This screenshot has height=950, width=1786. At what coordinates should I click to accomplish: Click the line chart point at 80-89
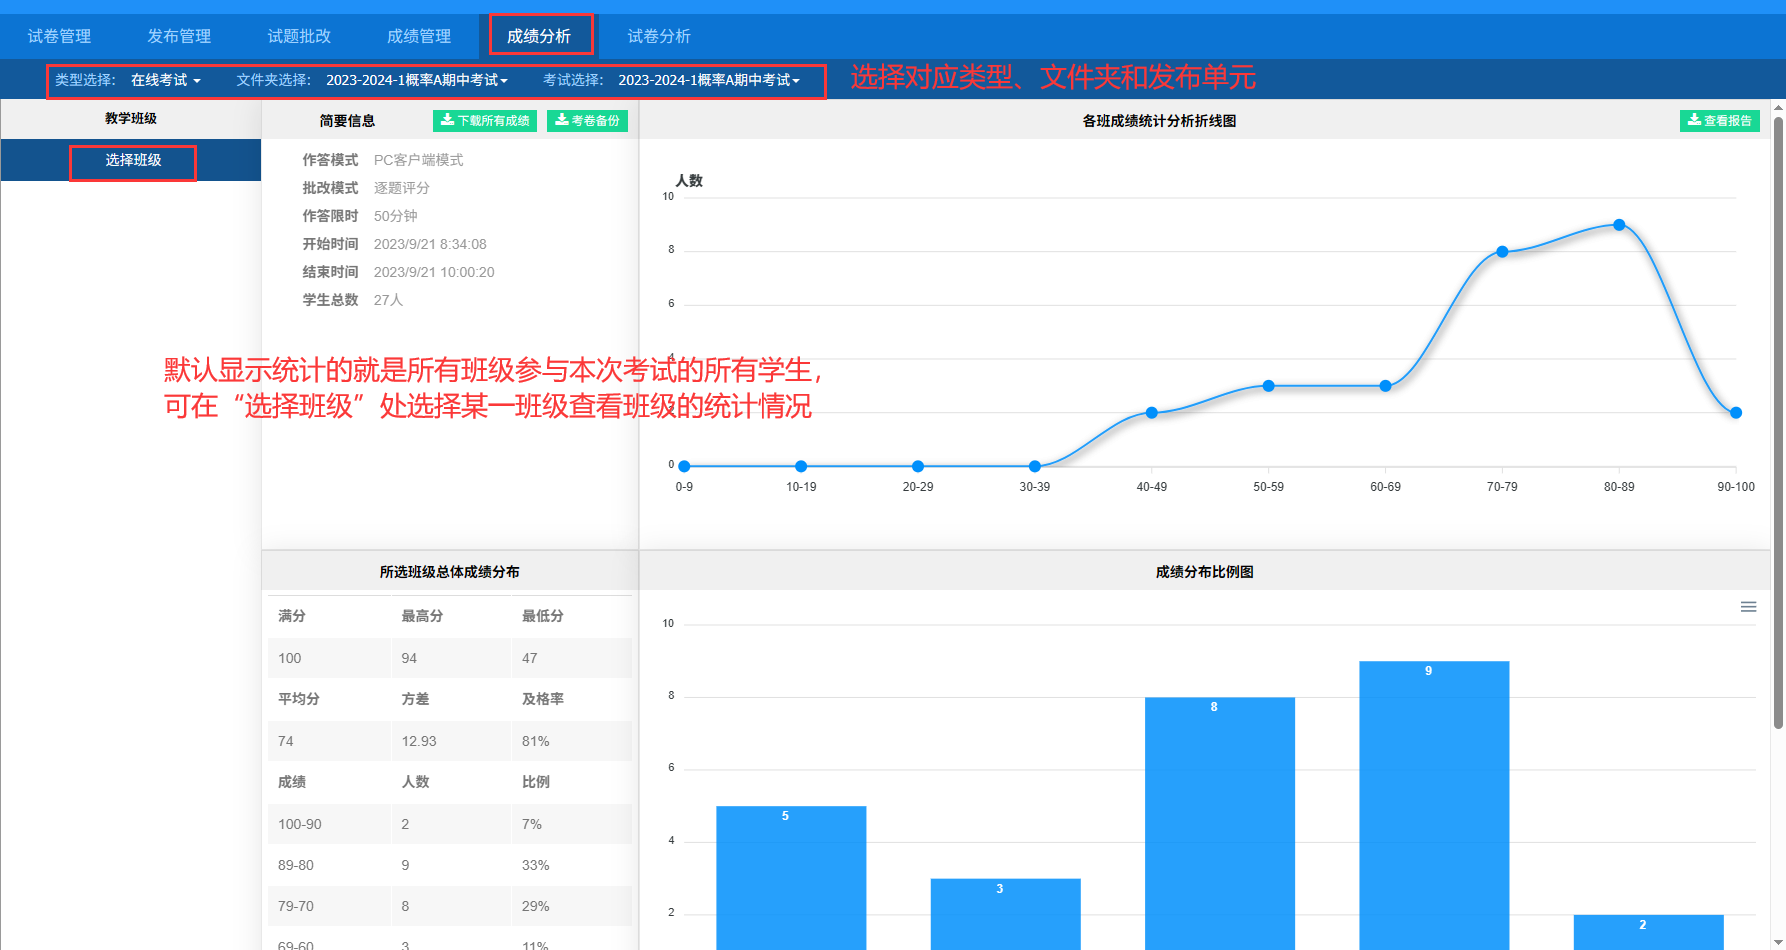coord(1619,225)
